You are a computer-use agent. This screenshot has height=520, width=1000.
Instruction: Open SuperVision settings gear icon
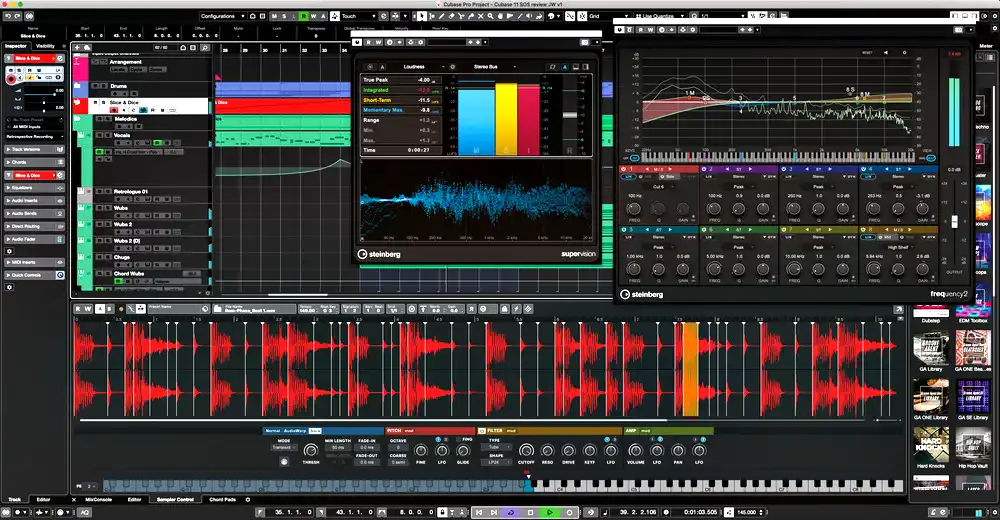pos(452,67)
